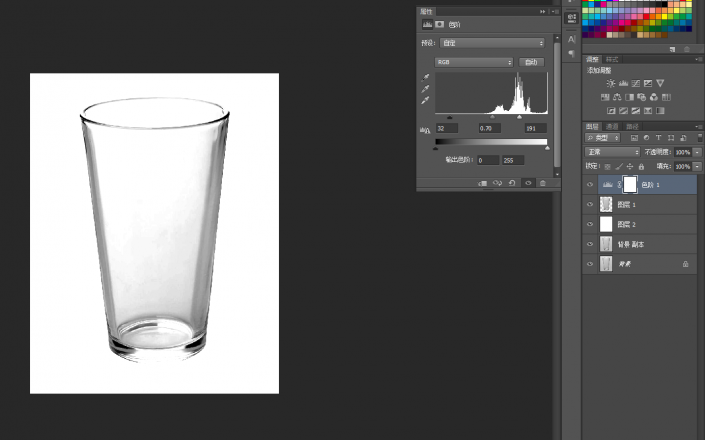Filter layers by type layers icon
Viewport: 705px width, 440px height.
[659, 138]
